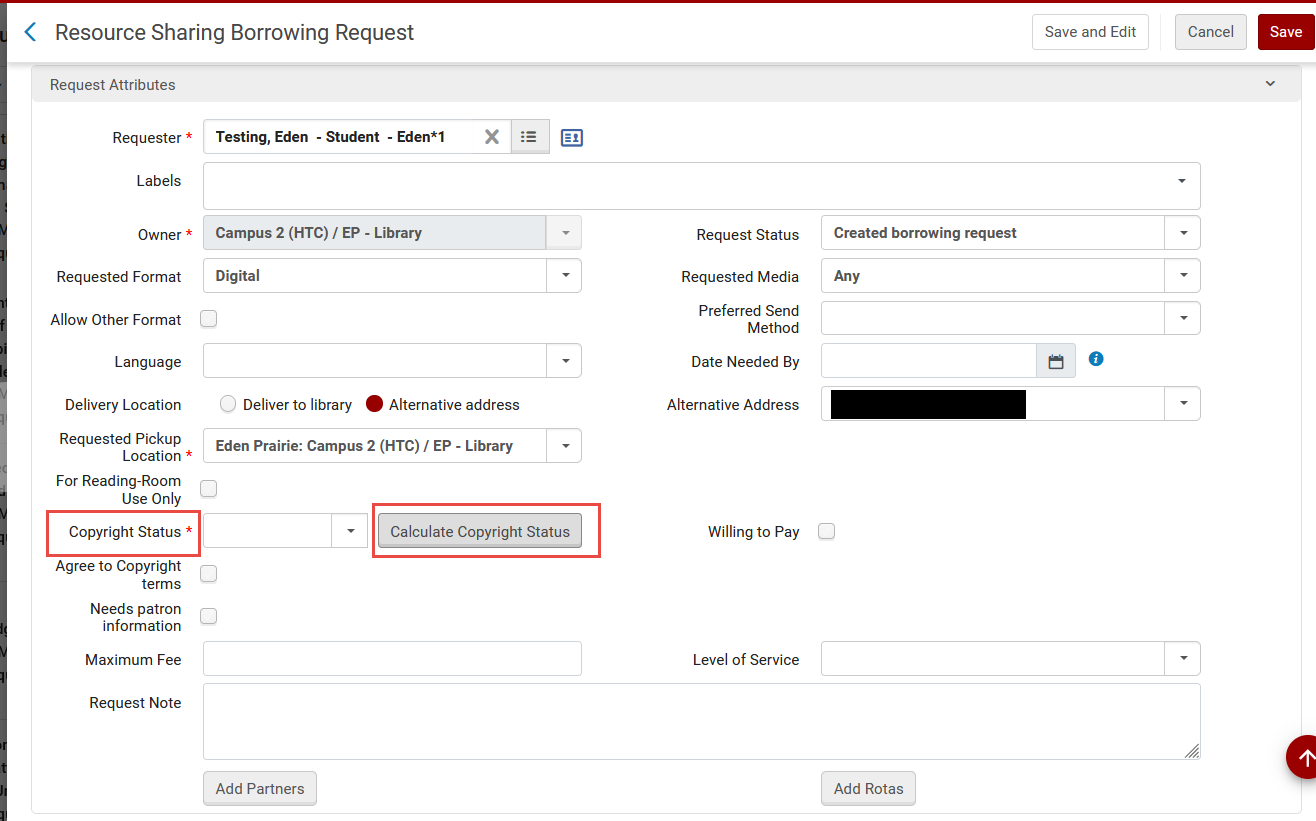Image resolution: width=1316 pixels, height=821 pixels.
Task: Click the Add Rotas button
Action: 868,788
